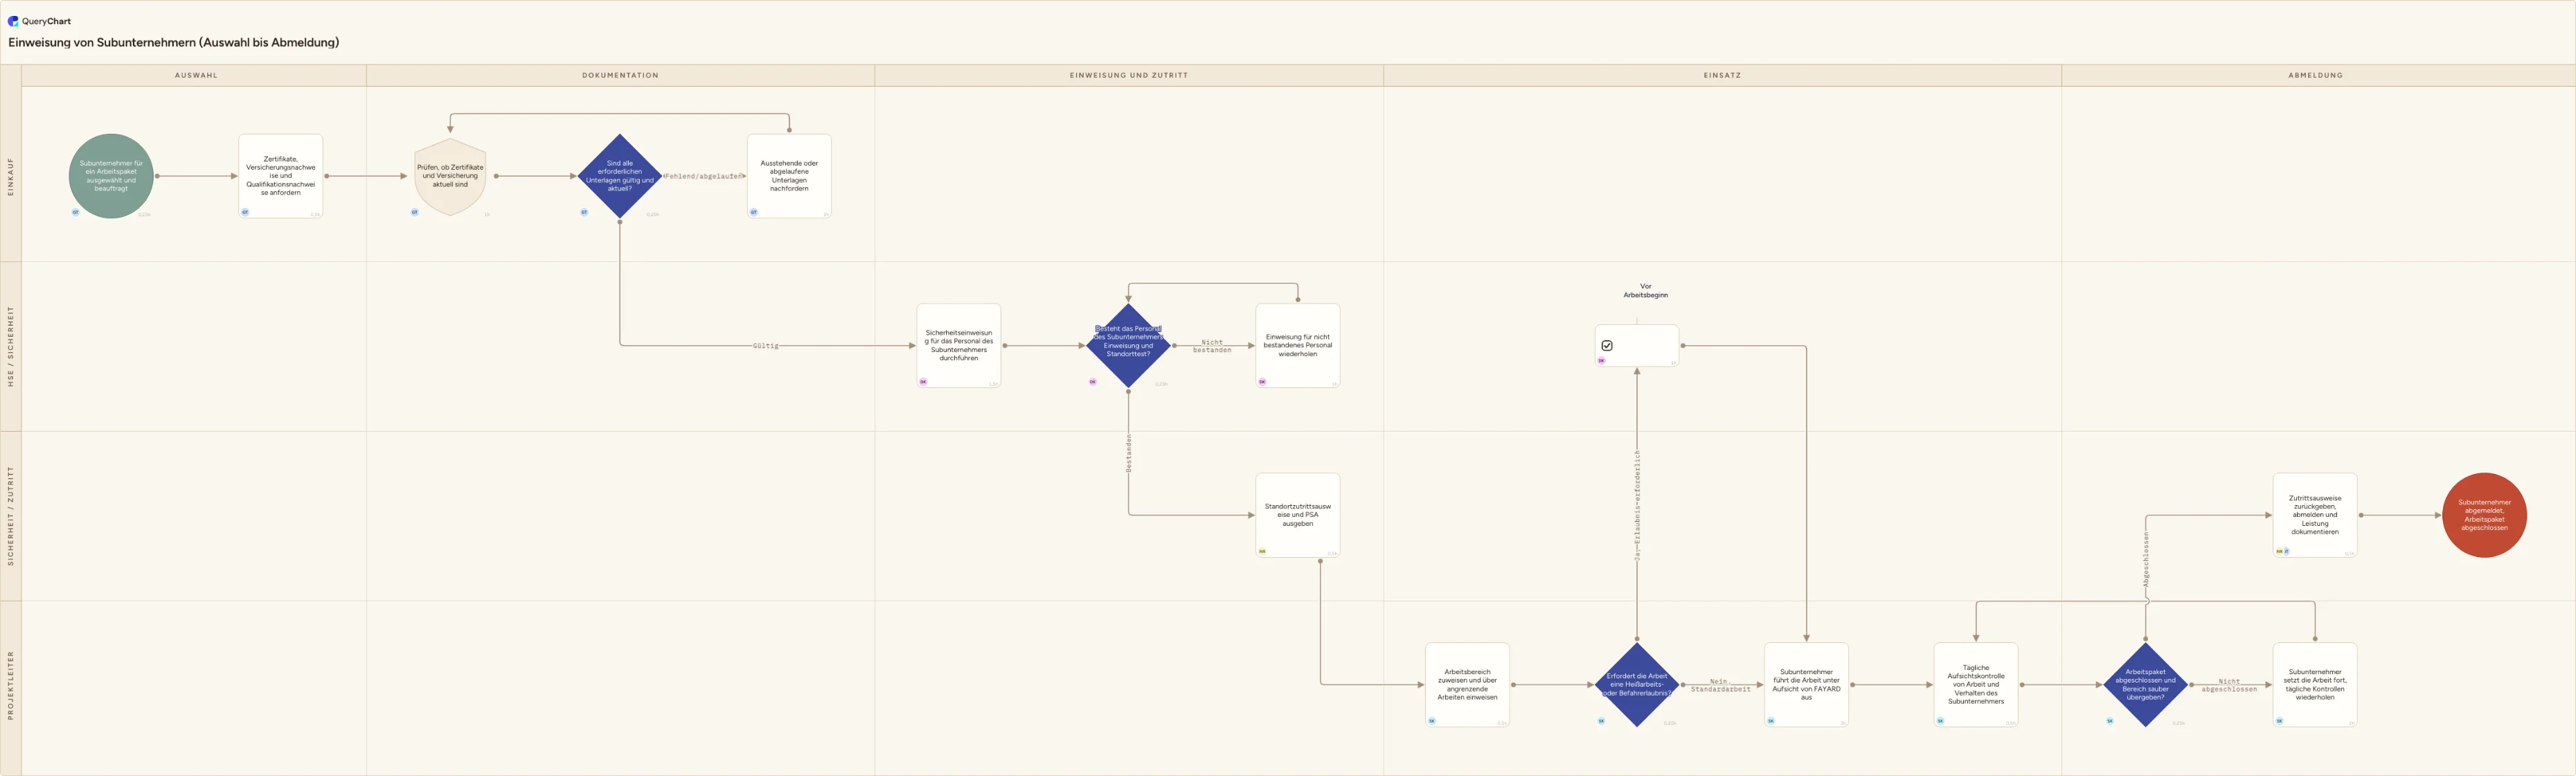Click the Fehlend/abgelaufen edge label
Screen dimensions: 2576x776
705,176
